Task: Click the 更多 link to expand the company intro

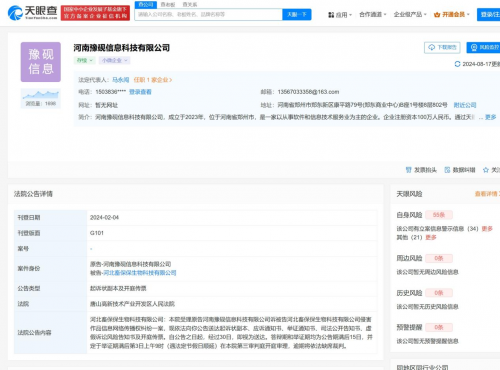Action: coord(490,117)
